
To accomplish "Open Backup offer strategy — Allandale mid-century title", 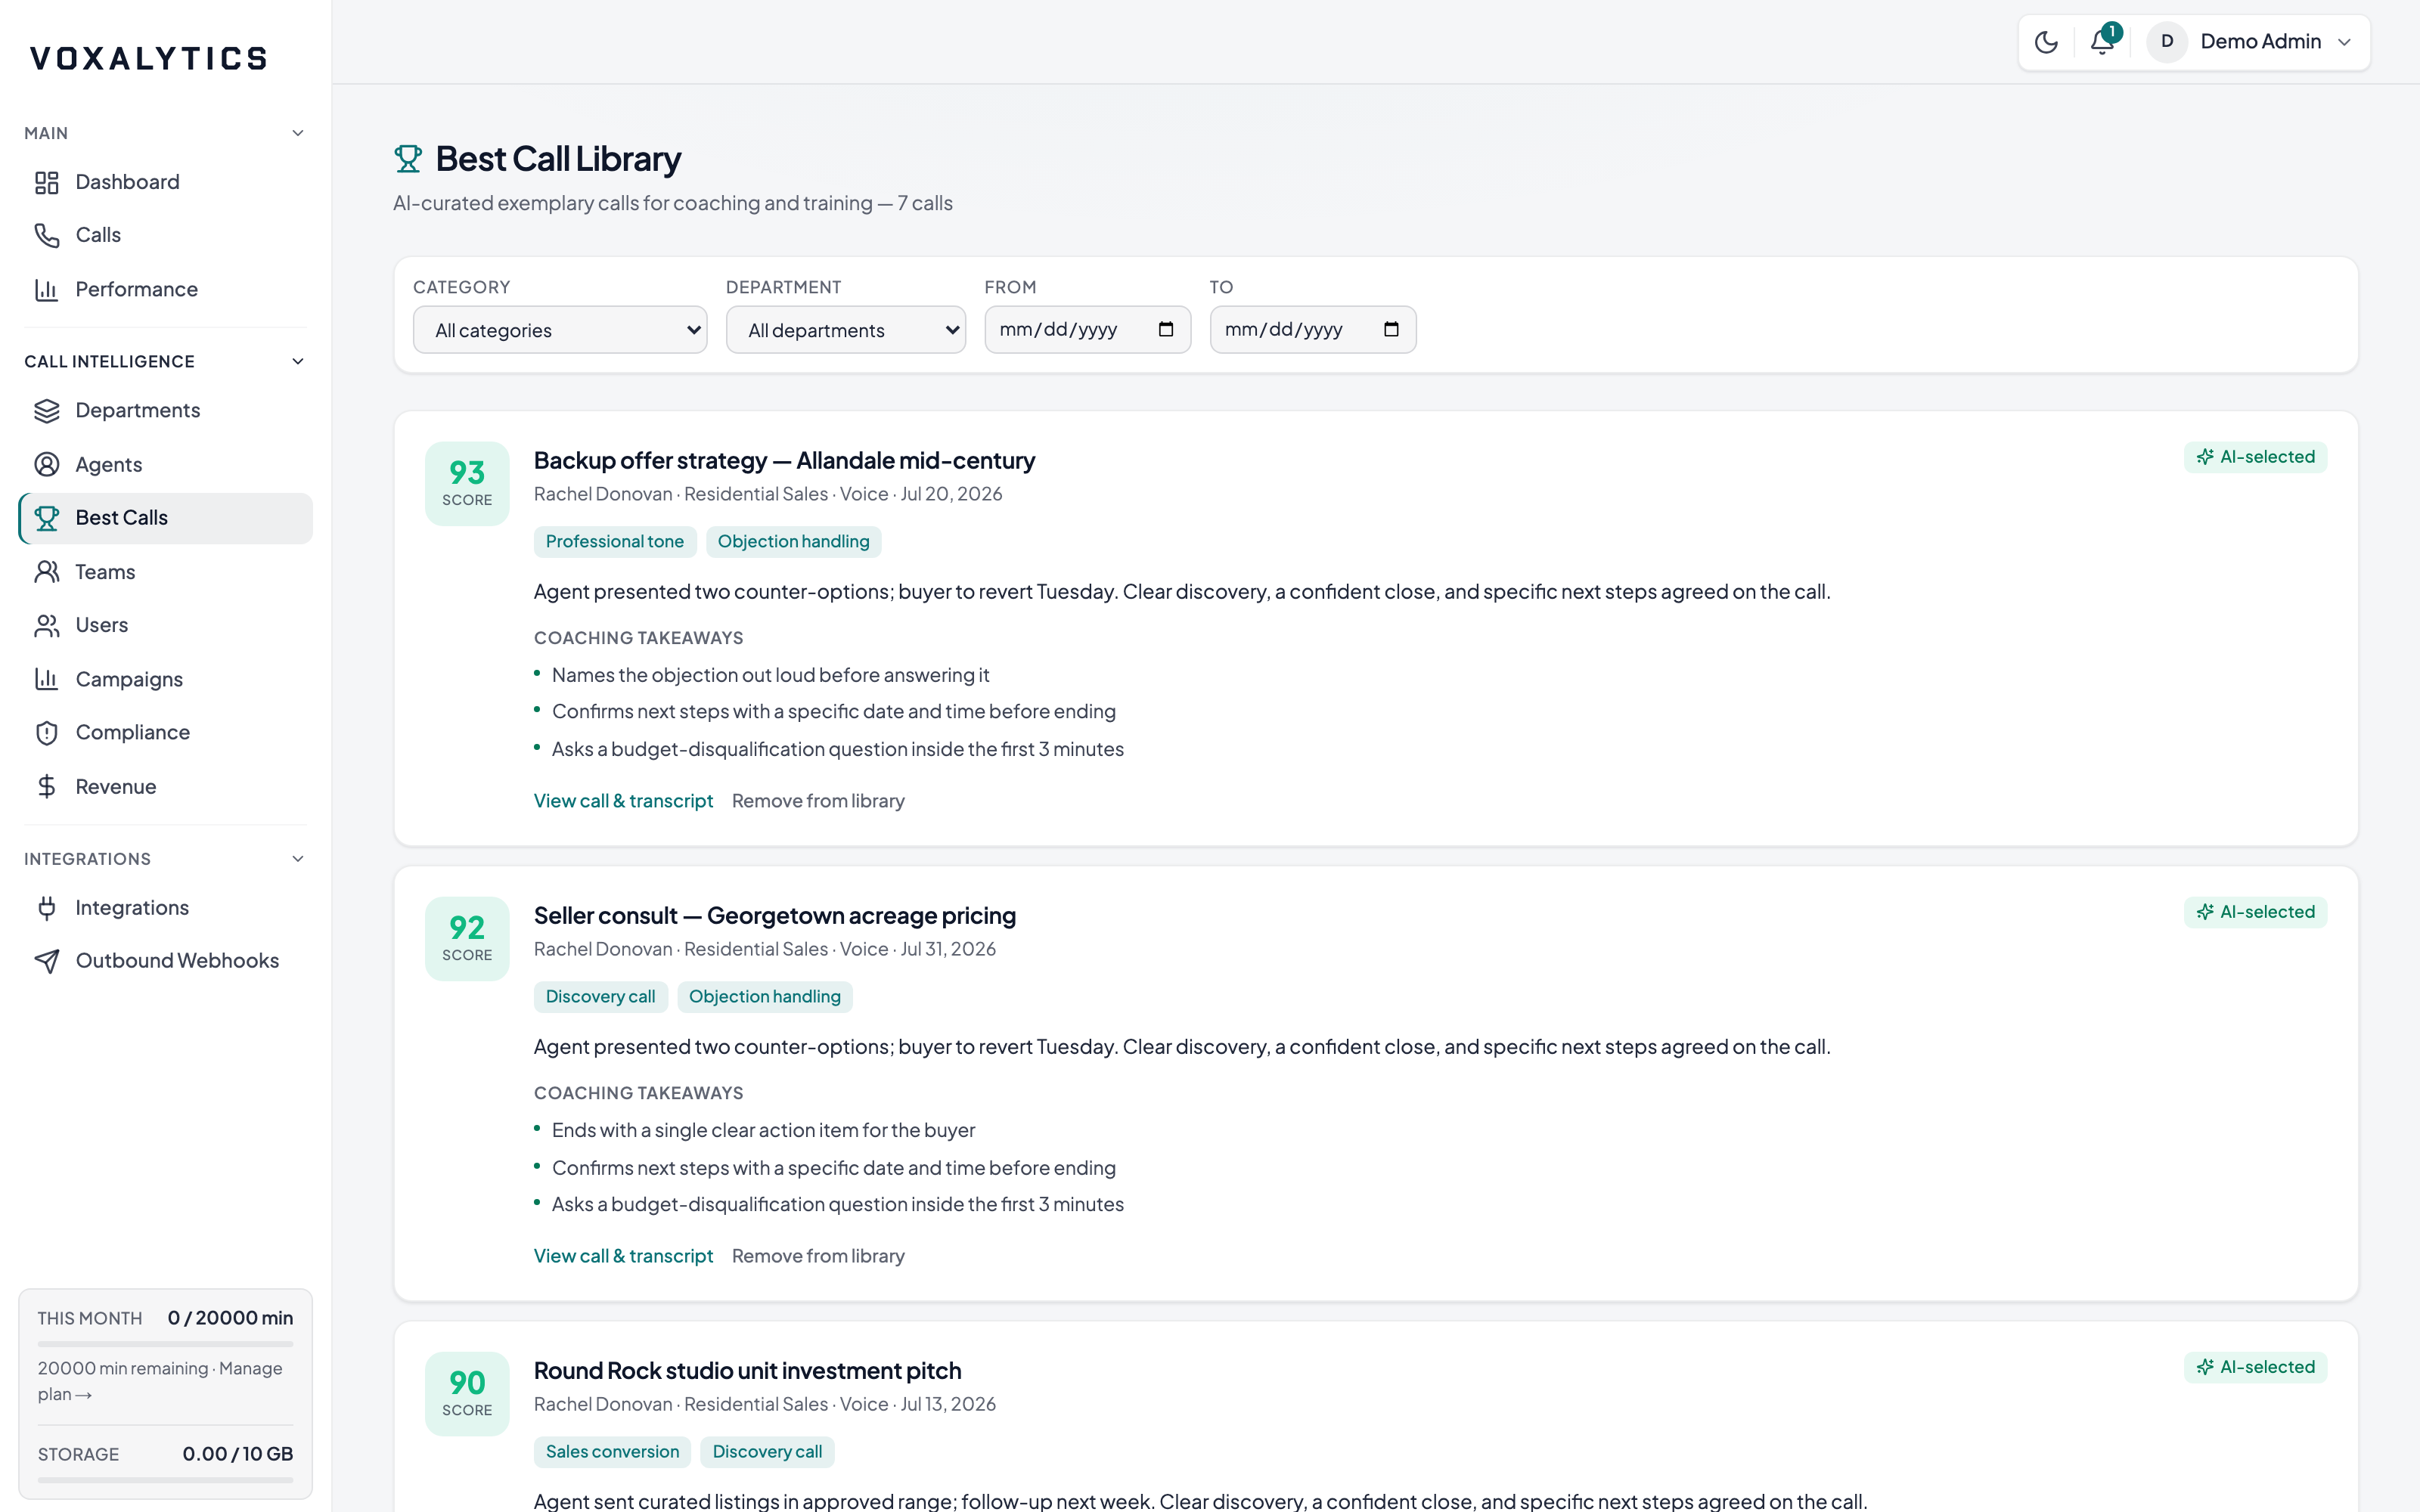I will click(x=784, y=461).
